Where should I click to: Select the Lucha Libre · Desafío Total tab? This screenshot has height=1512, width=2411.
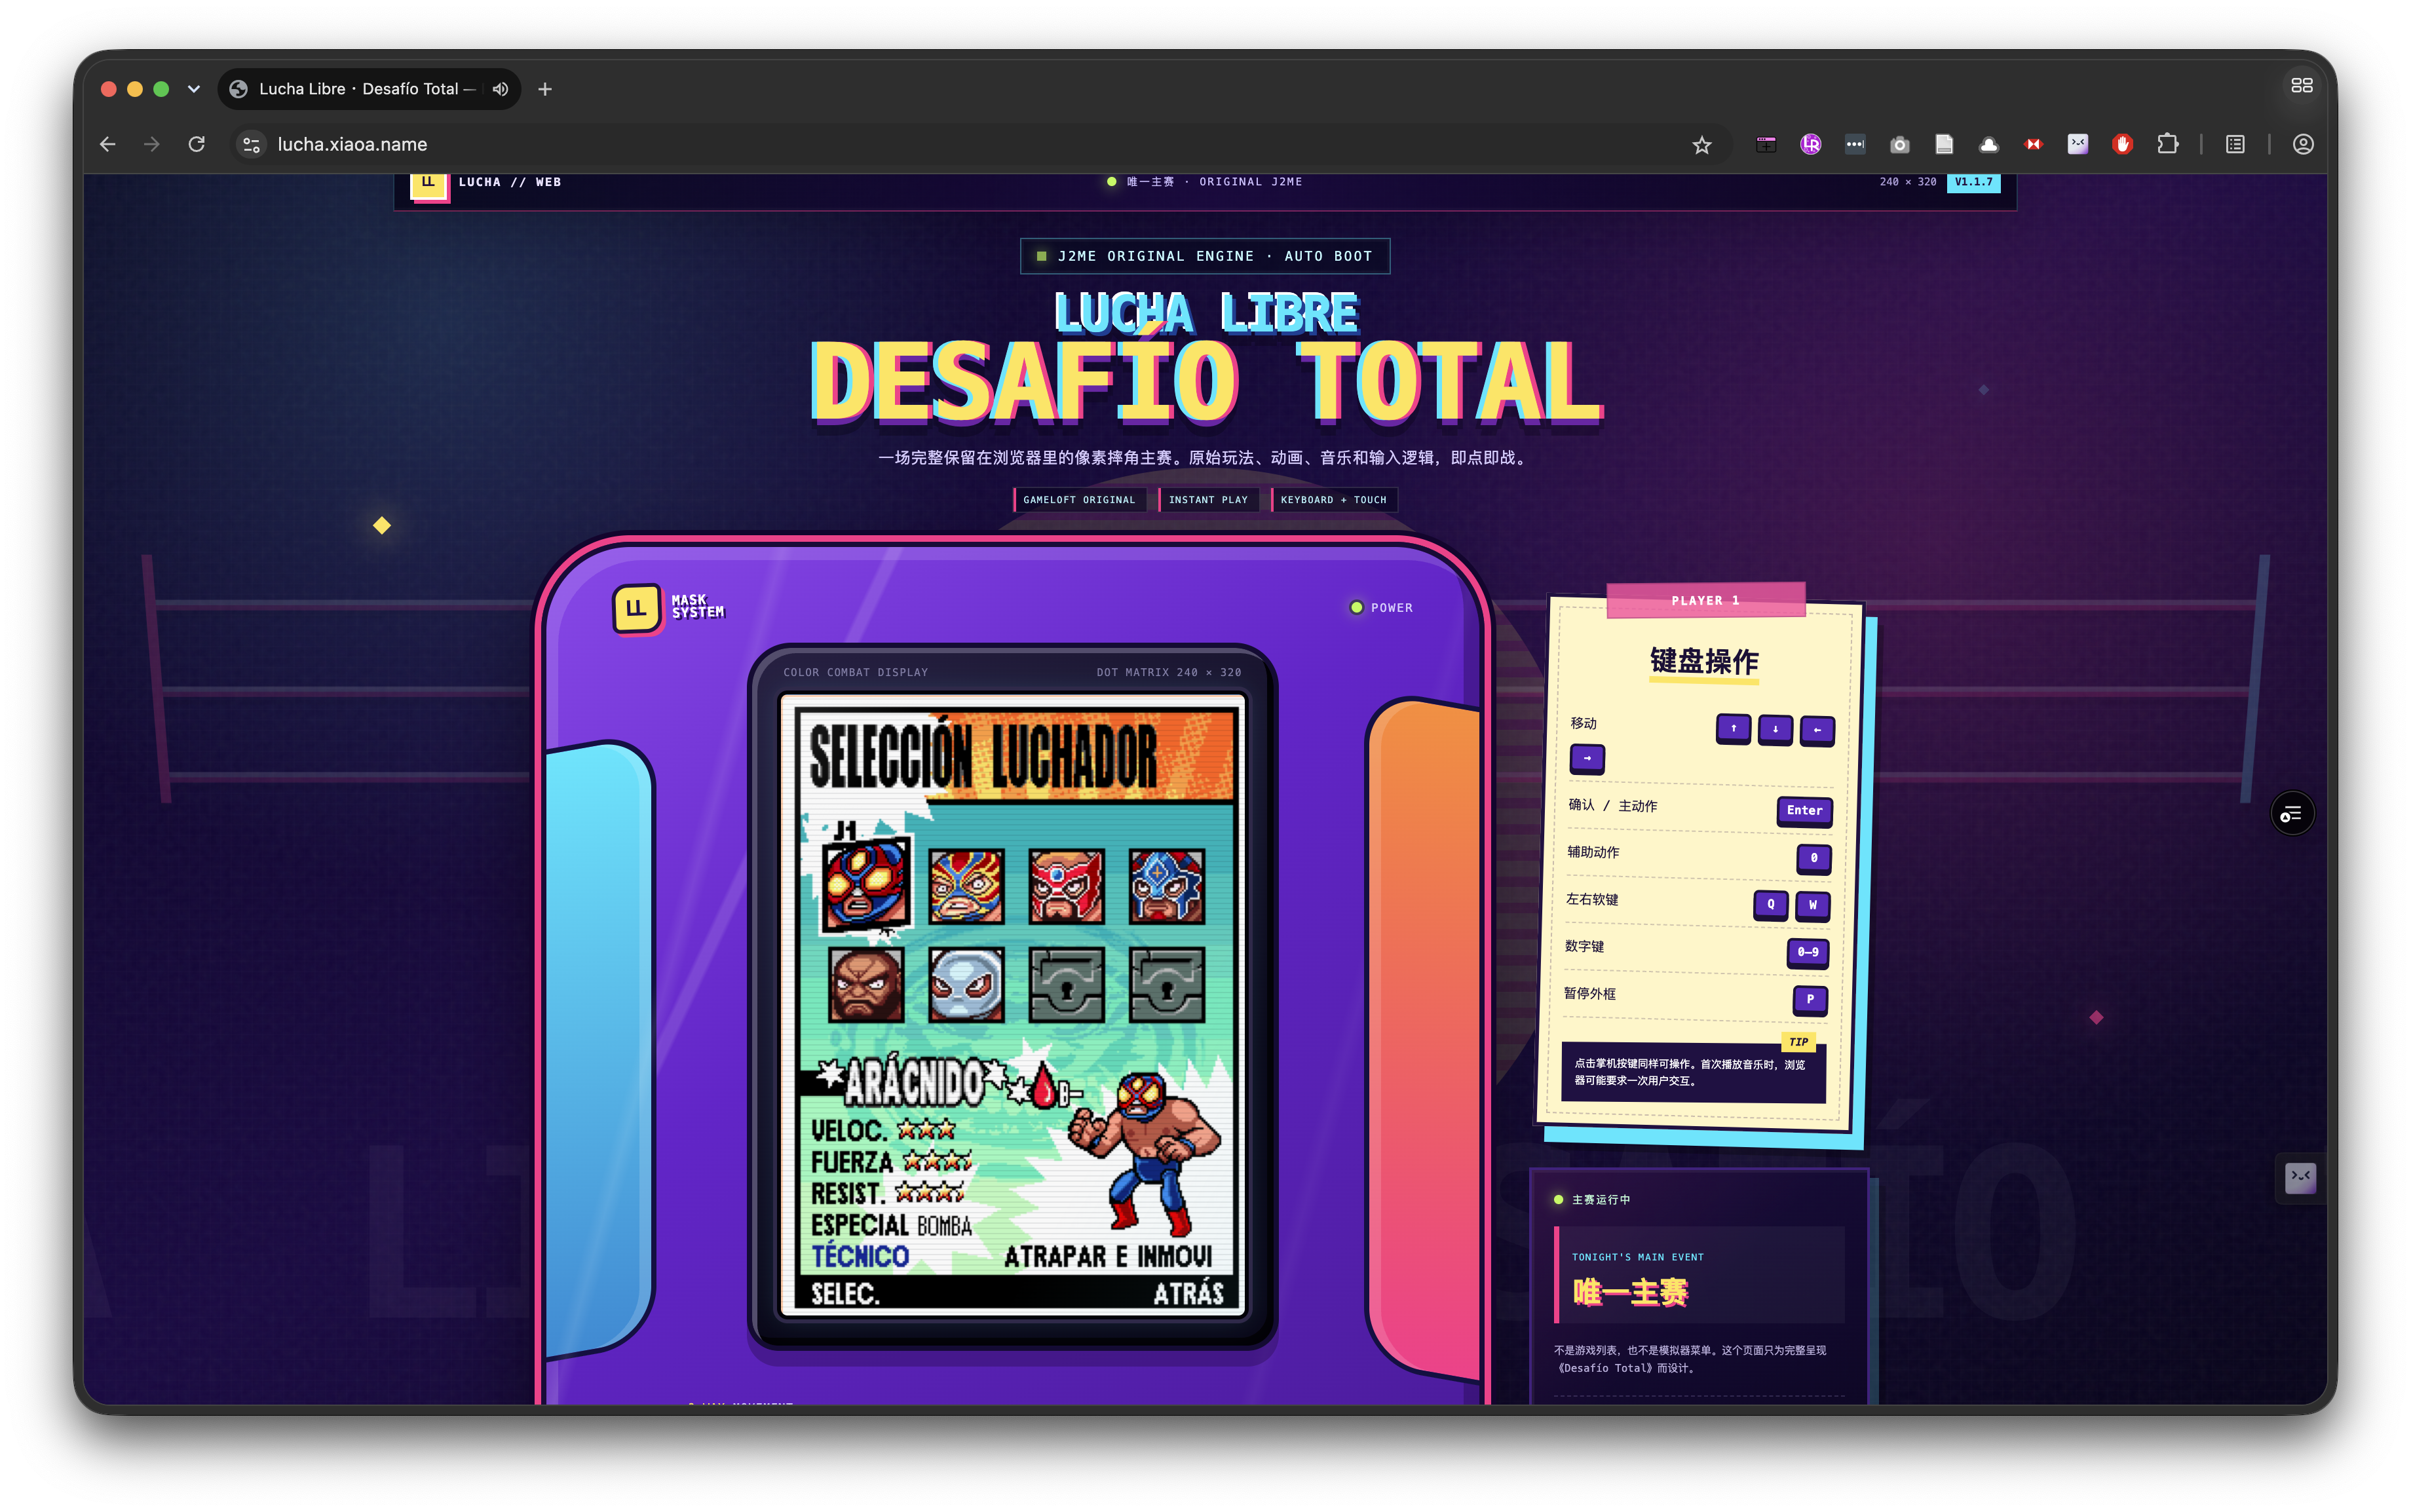coord(368,89)
